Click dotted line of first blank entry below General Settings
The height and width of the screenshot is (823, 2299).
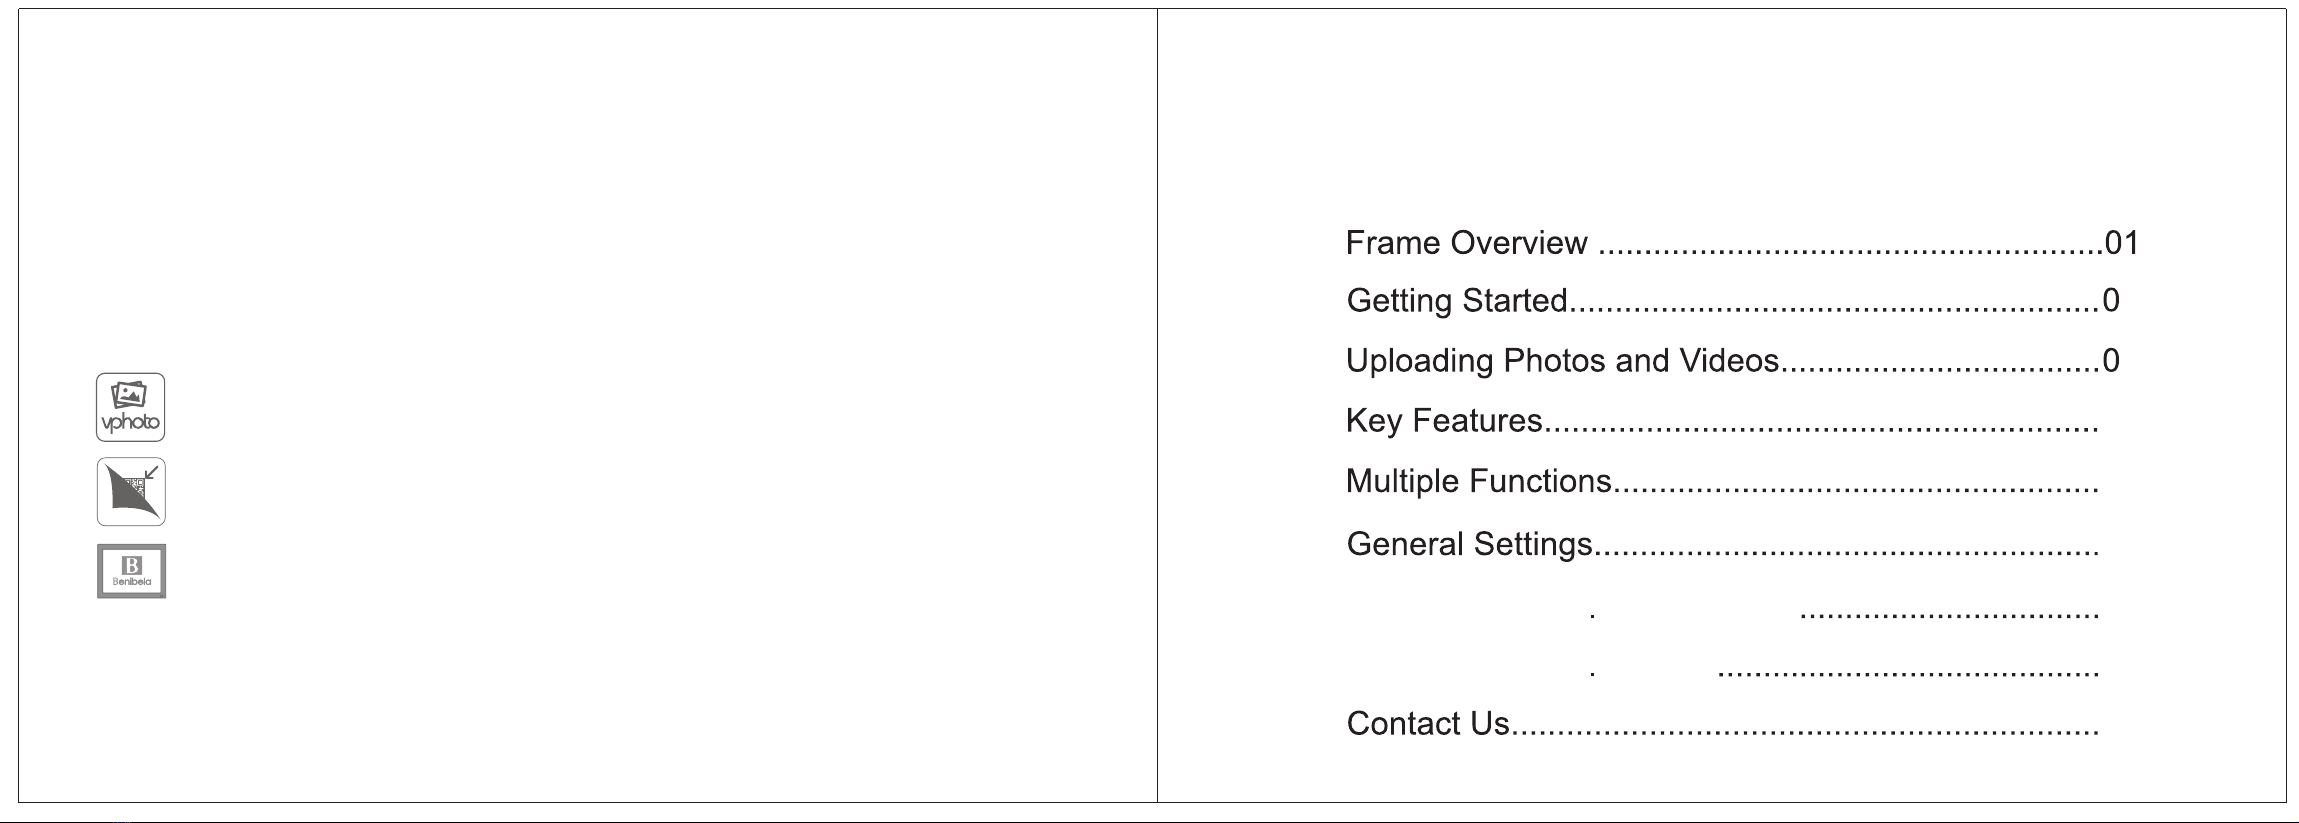tap(1949, 616)
